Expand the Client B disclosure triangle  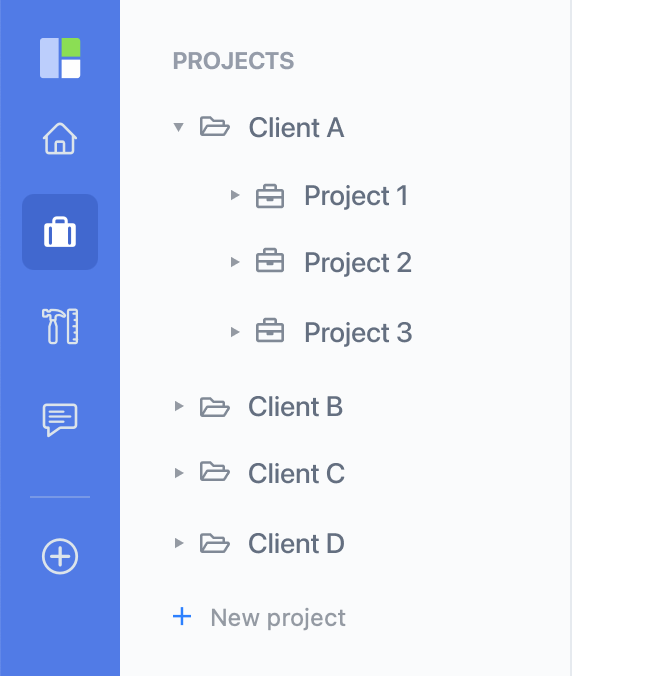click(x=179, y=406)
